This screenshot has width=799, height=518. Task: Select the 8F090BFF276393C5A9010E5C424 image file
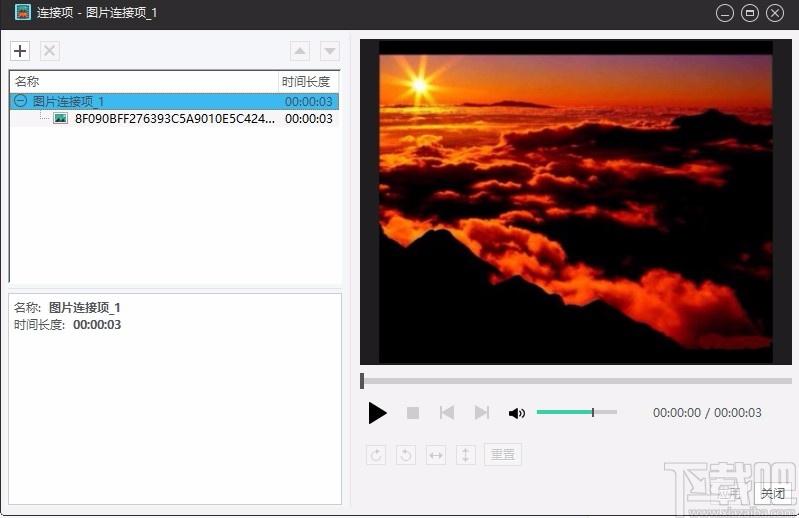175,119
